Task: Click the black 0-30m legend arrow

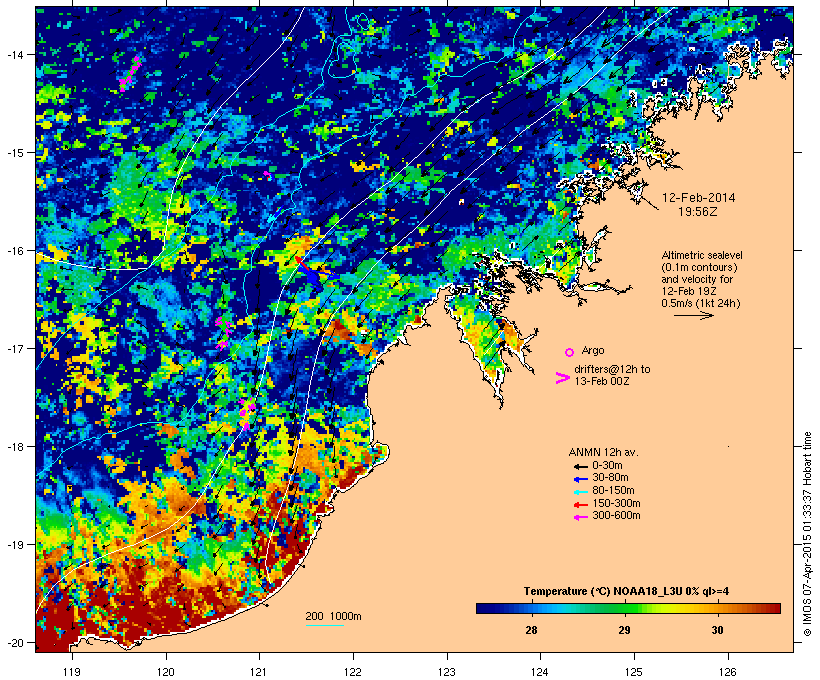Action: pos(580,466)
